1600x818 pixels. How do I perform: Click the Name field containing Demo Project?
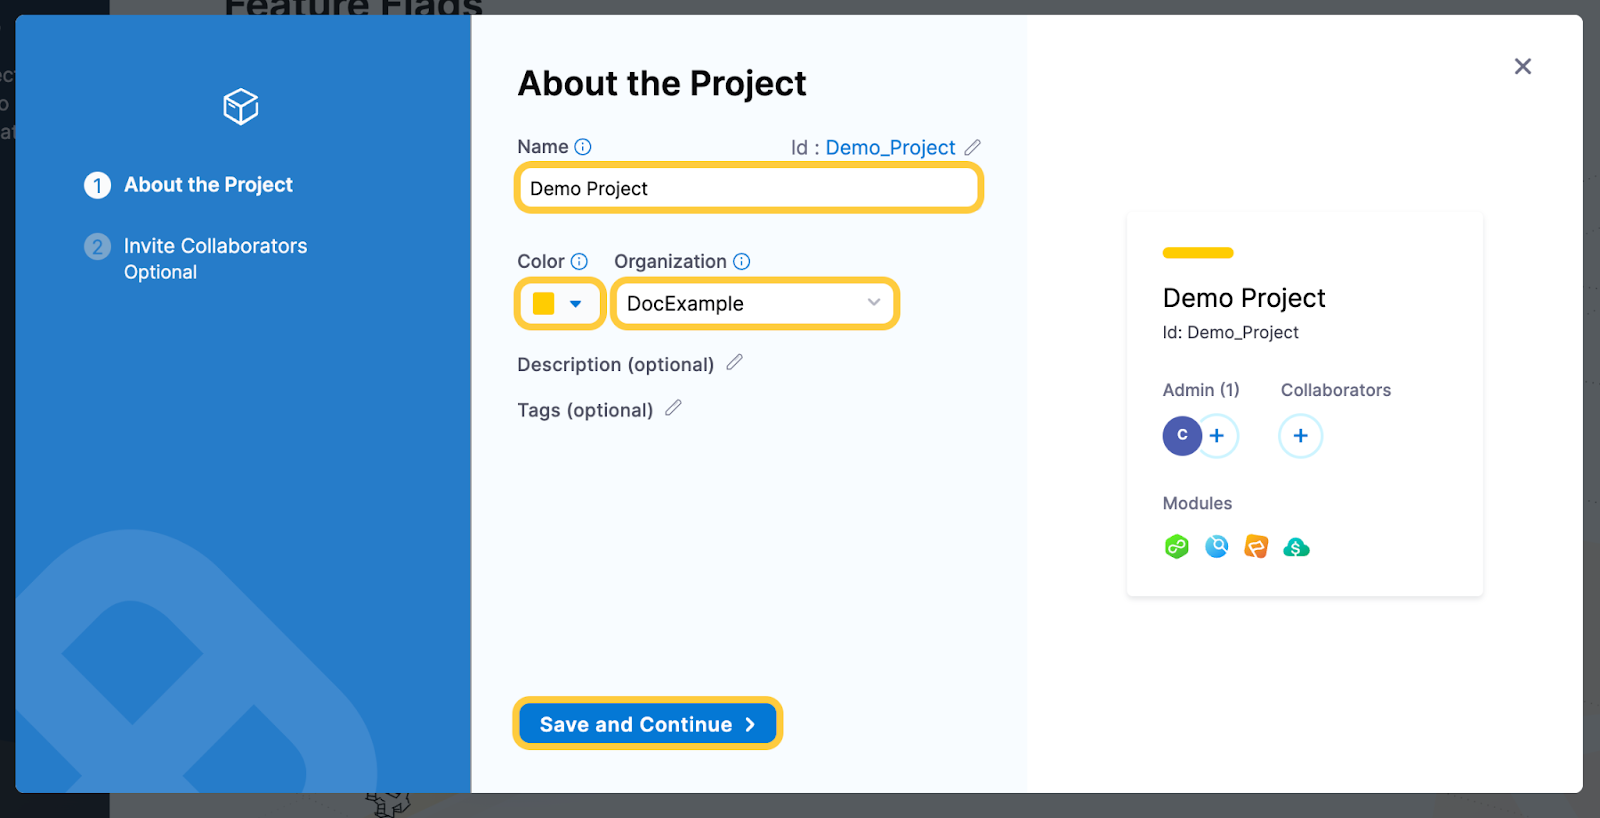(748, 189)
